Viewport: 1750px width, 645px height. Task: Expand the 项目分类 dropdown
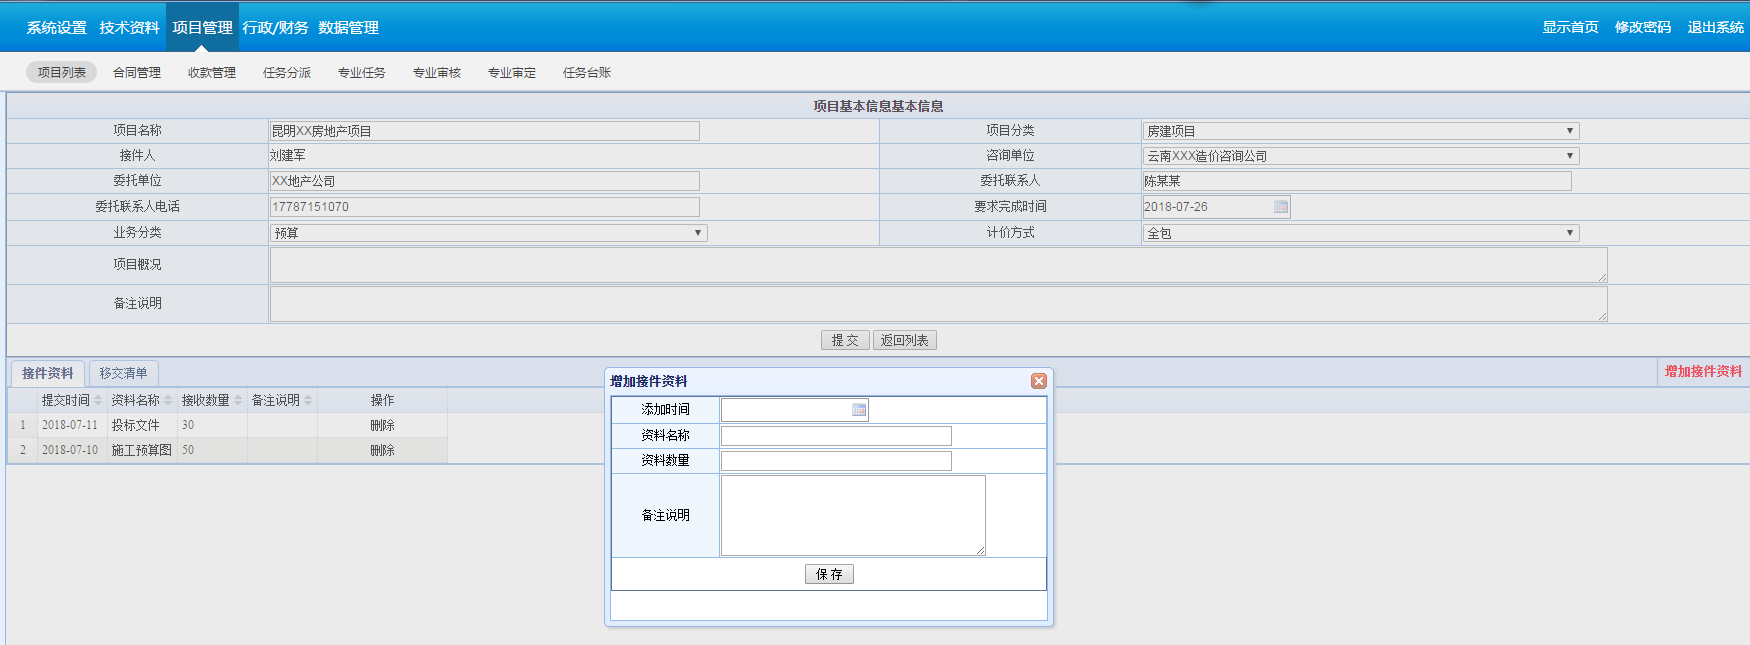pyautogui.click(x=1569, y=131)
